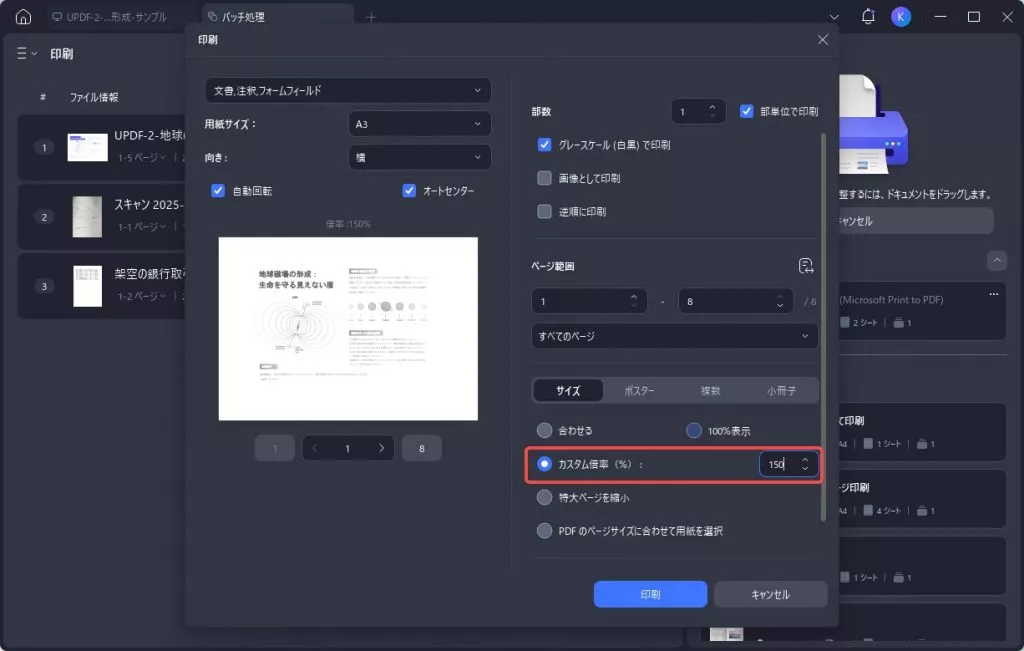1024x651 pixels.
Task: Disable the 自動回転 checkbox
Action: (217, 190)
